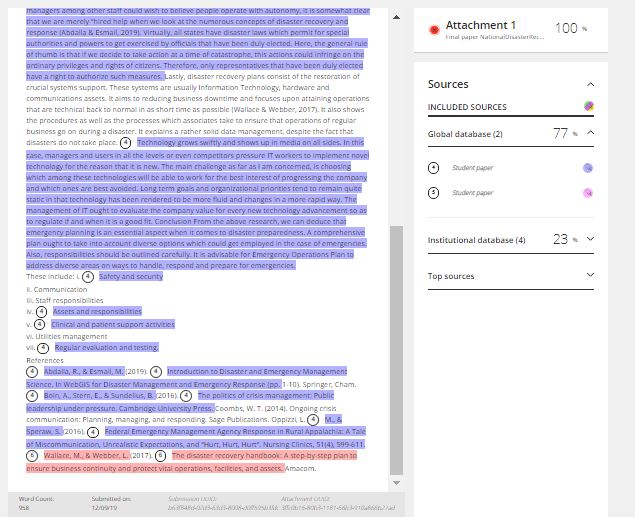Click the 'Word Count:' label

pyautogui.click(x=36, y=499)
